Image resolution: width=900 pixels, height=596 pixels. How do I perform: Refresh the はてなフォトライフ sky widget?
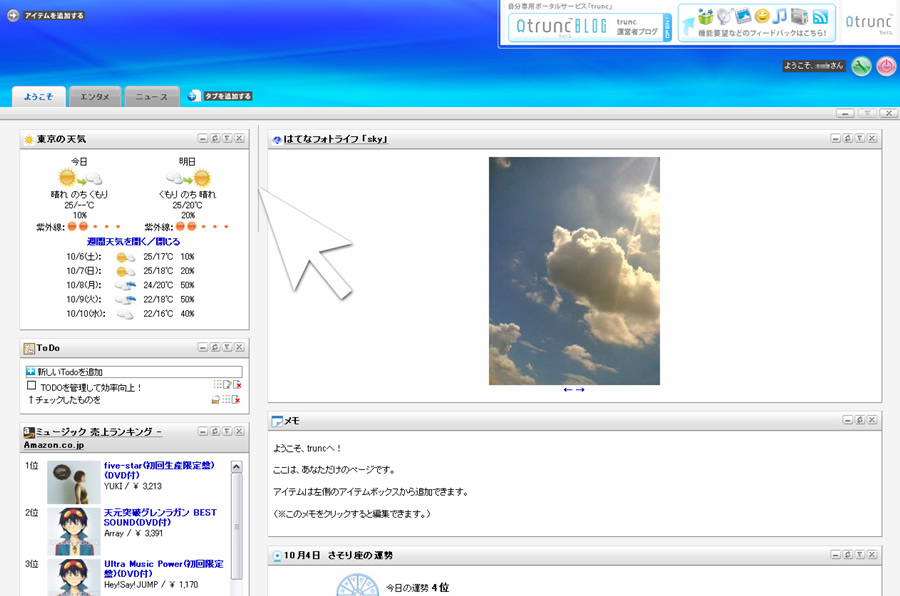(848, 138)
